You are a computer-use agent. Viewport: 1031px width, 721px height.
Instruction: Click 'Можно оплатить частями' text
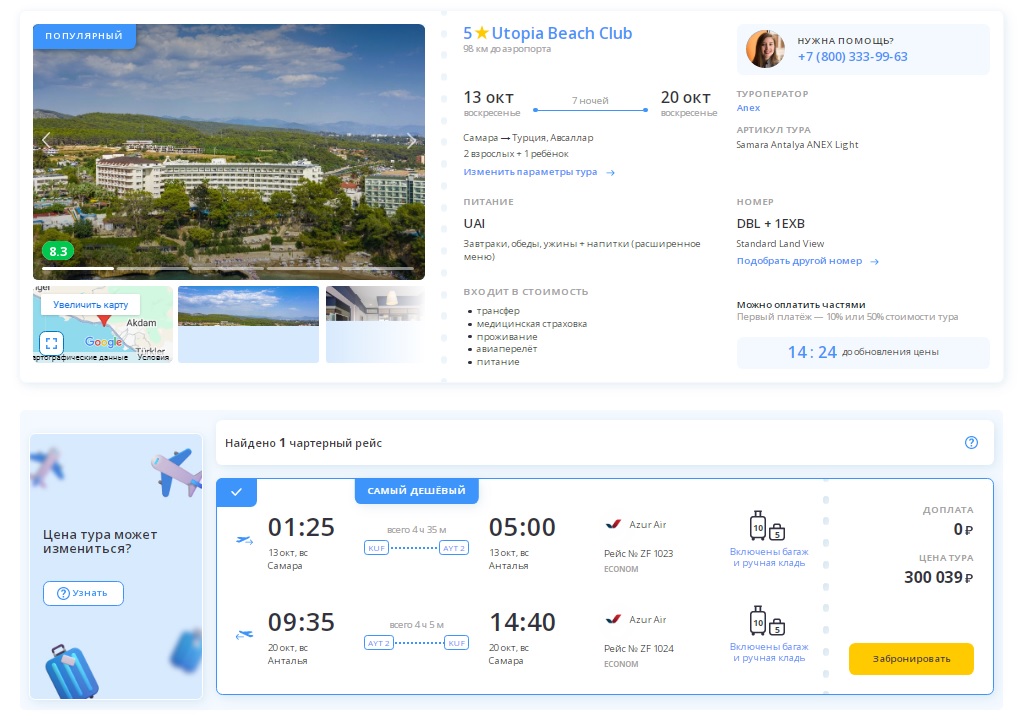pyautogui.click(x=801, y=305)
